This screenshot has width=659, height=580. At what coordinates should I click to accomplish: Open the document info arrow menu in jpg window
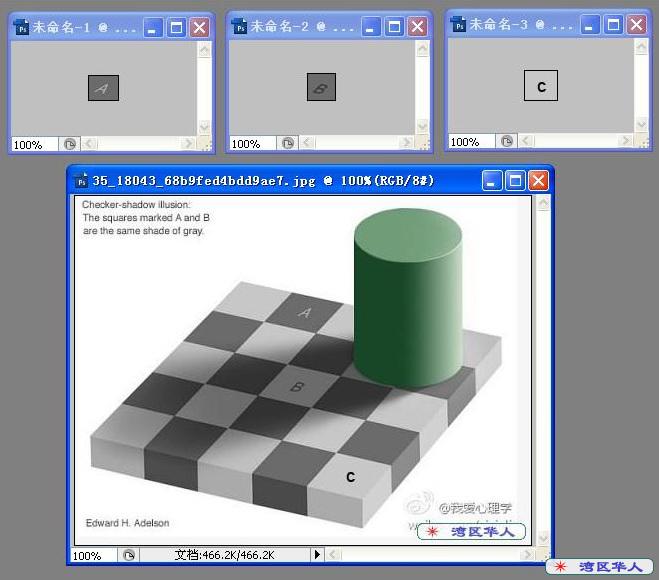point(317,555)
